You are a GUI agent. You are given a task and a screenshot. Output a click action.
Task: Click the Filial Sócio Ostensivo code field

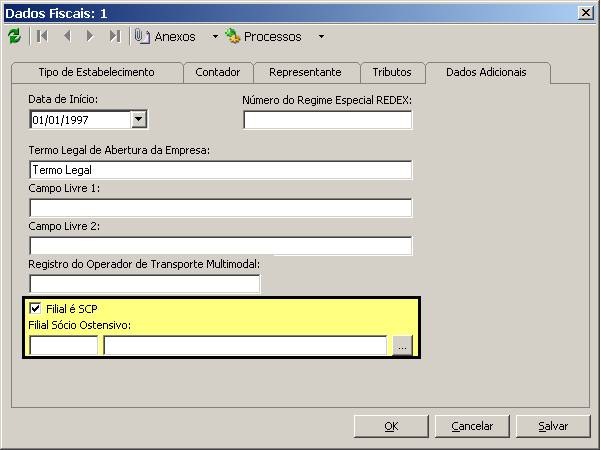click(x=64, y=345)
